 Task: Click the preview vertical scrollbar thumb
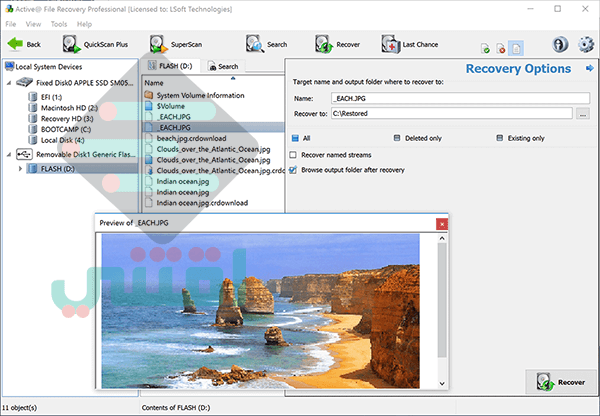coord(442,300)
